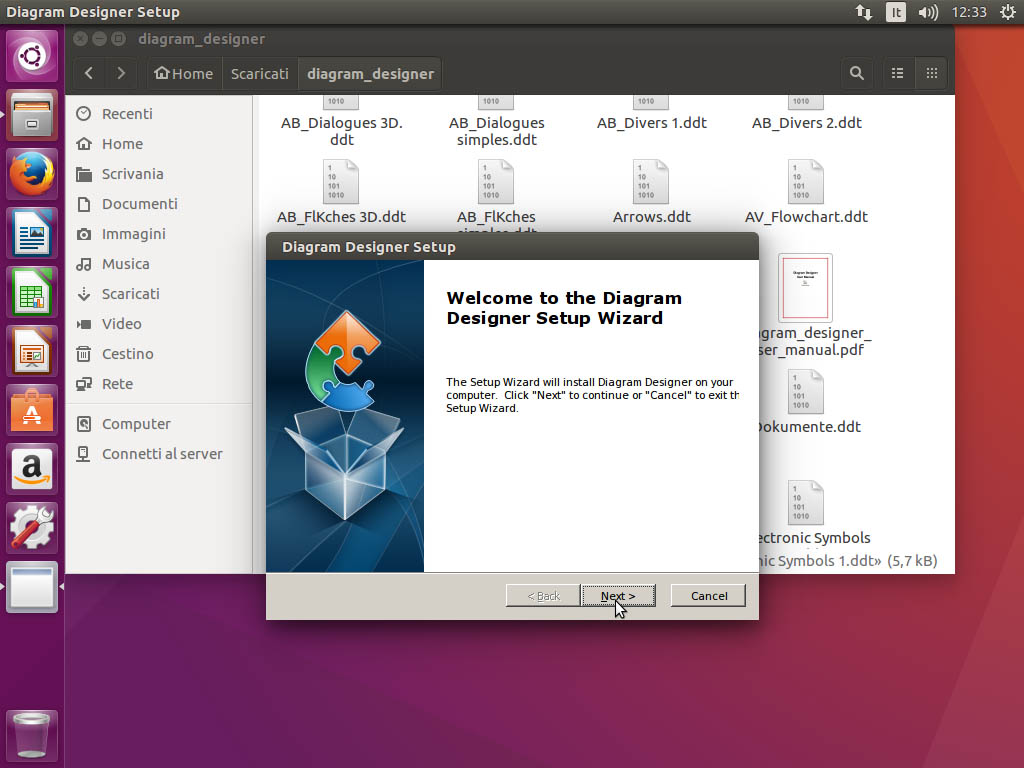This screenshot has height=768, width=1024.
Task: Open the keyboard layout indicator menu
Action: click(x=896, y=12)
